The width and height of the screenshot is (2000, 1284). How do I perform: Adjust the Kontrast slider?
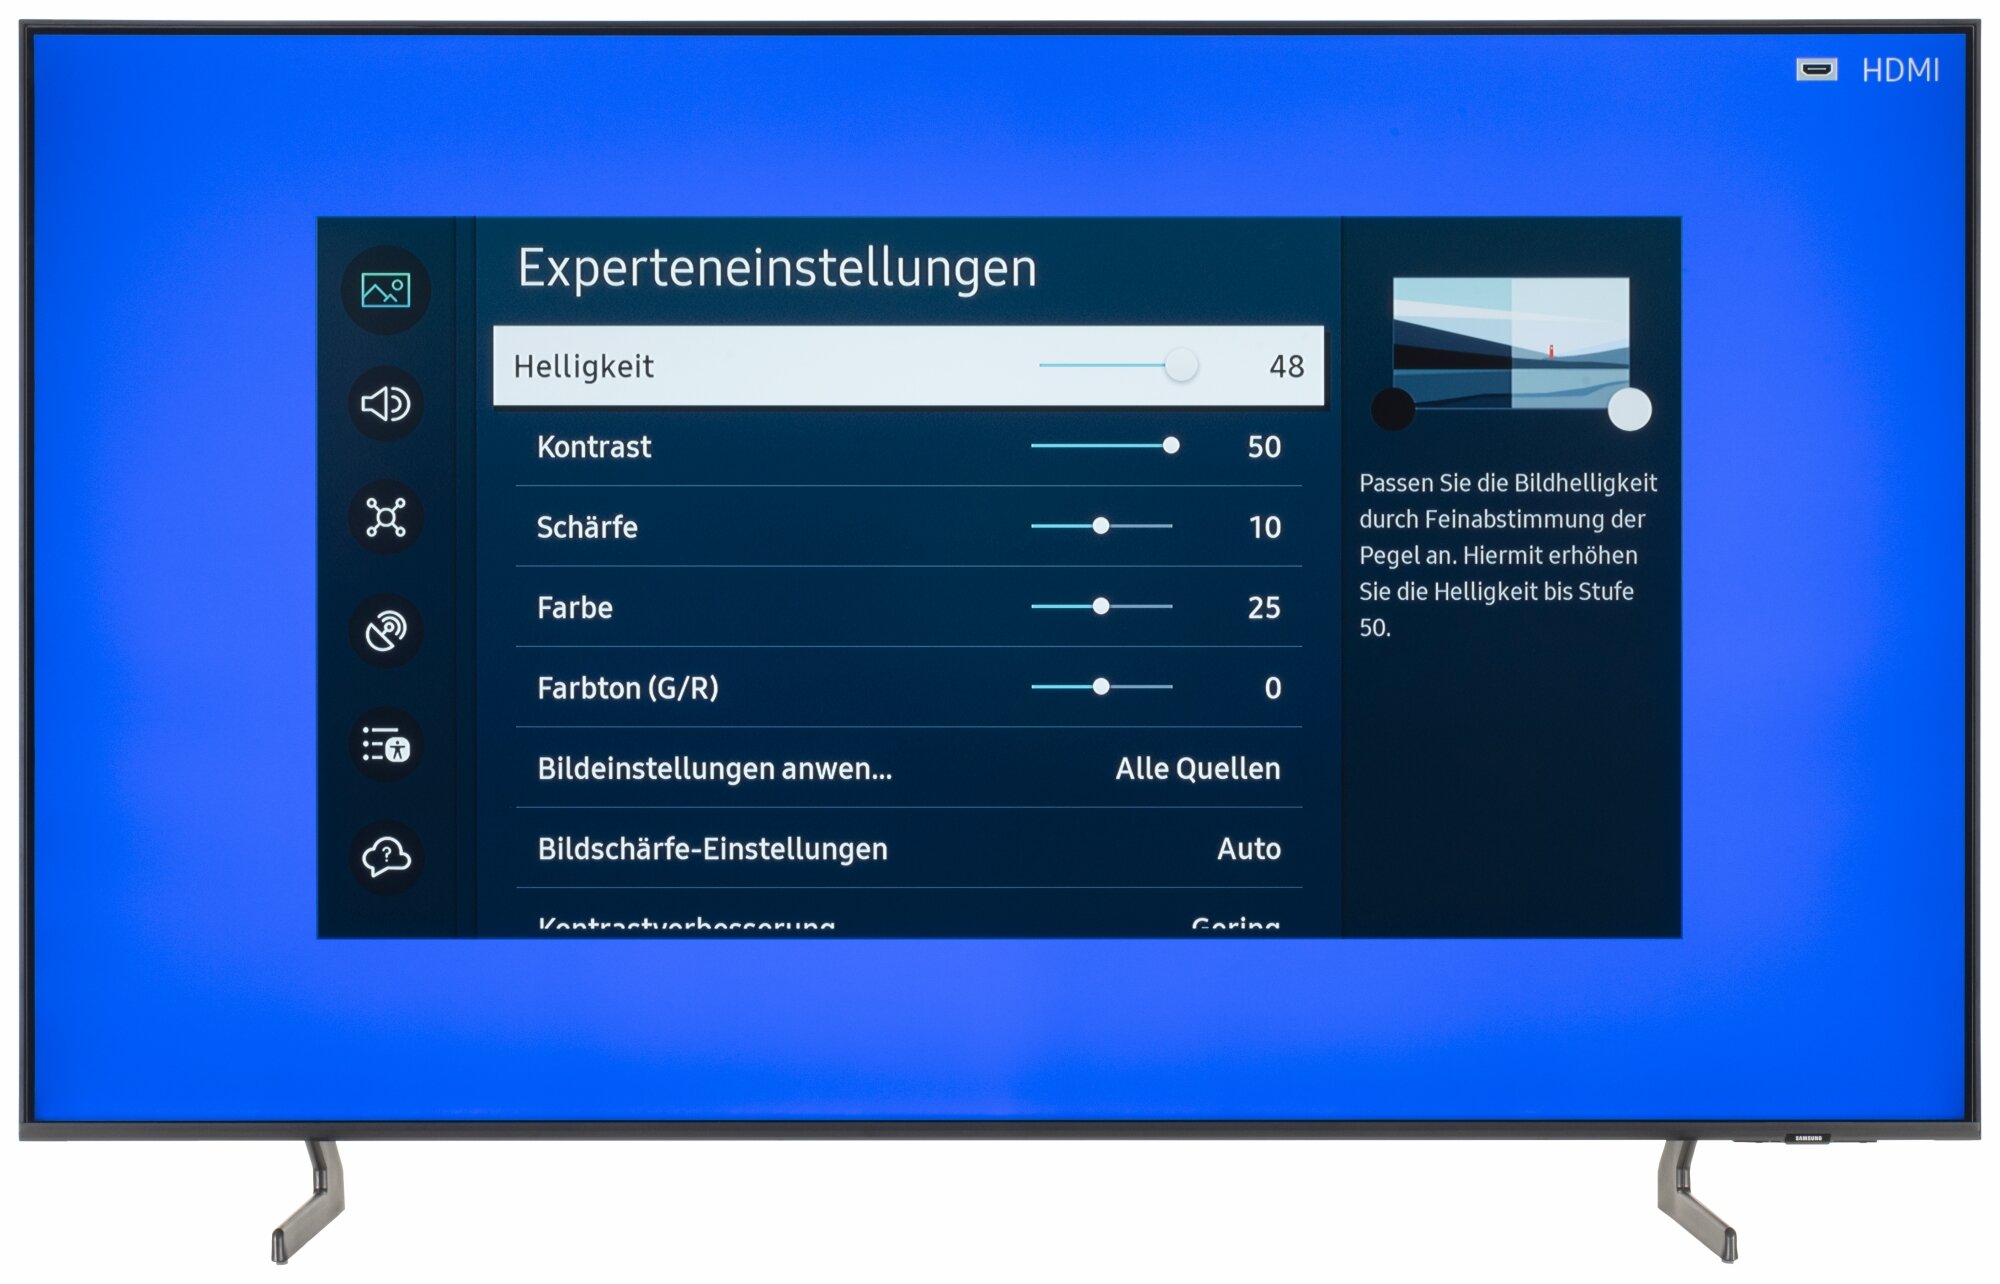(1170, 446)
